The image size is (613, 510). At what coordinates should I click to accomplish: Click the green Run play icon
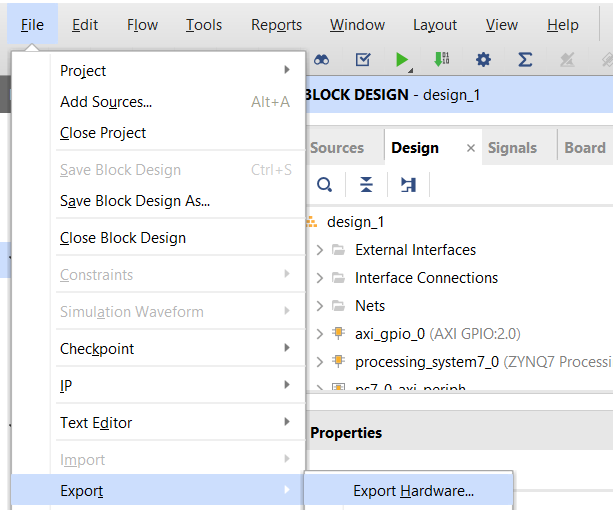click(402, 60)
